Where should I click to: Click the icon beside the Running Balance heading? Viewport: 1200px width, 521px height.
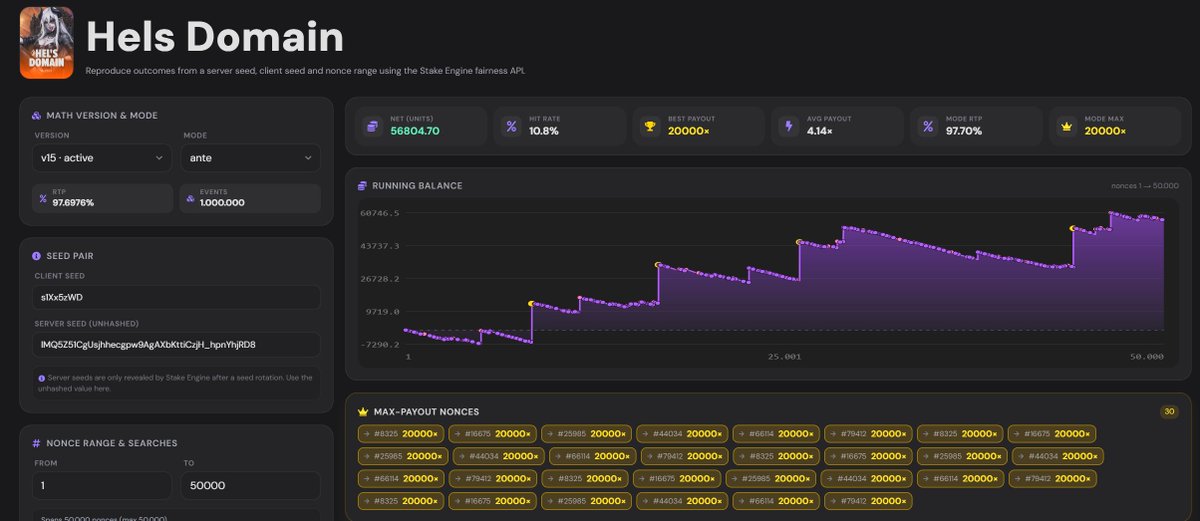click(363, 186)
